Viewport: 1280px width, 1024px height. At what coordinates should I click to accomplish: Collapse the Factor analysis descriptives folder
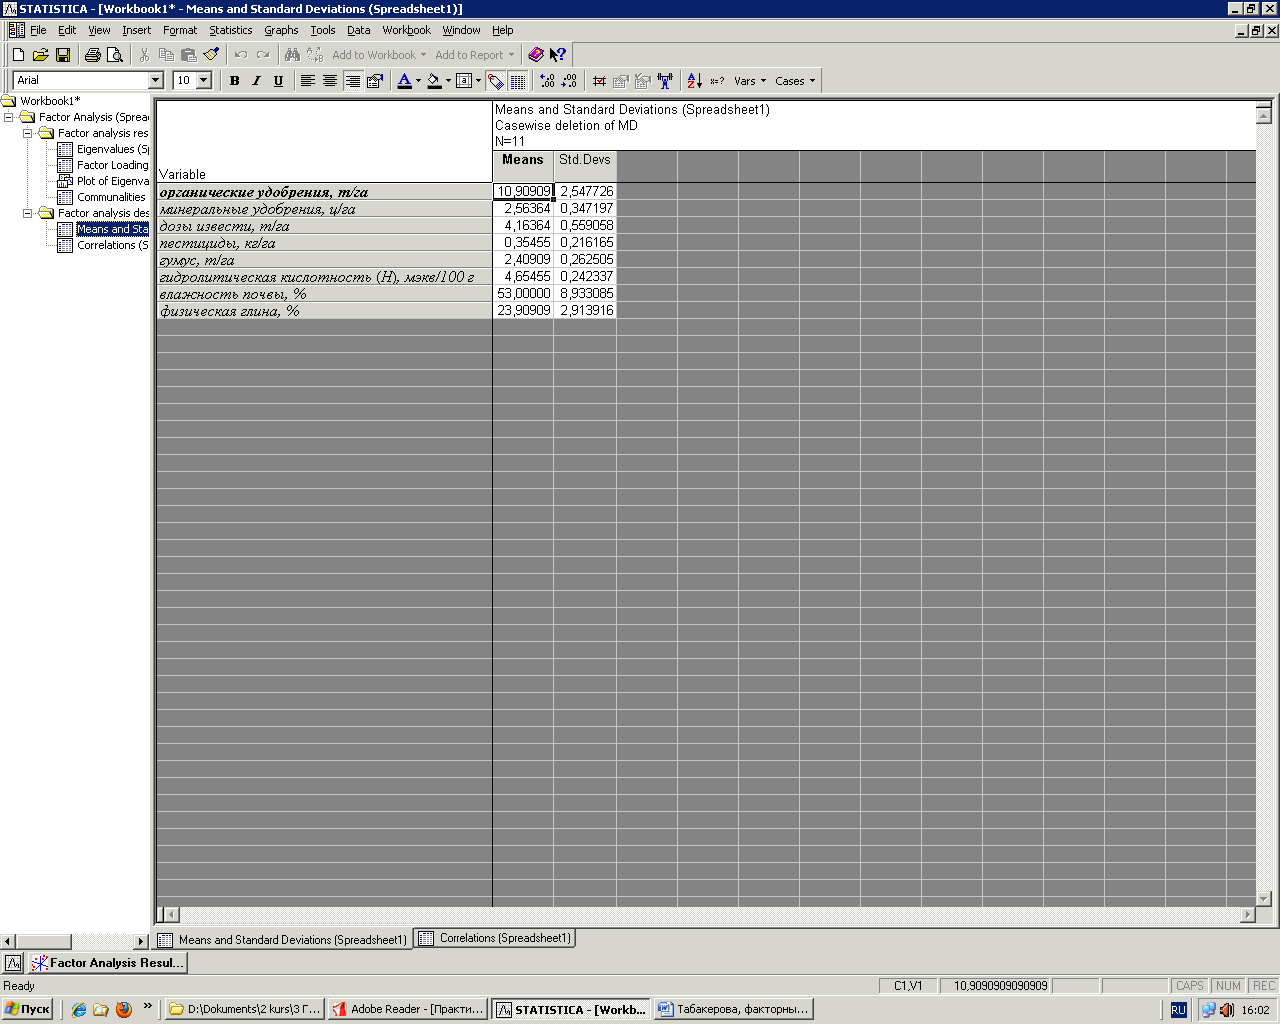pos(28,213)
